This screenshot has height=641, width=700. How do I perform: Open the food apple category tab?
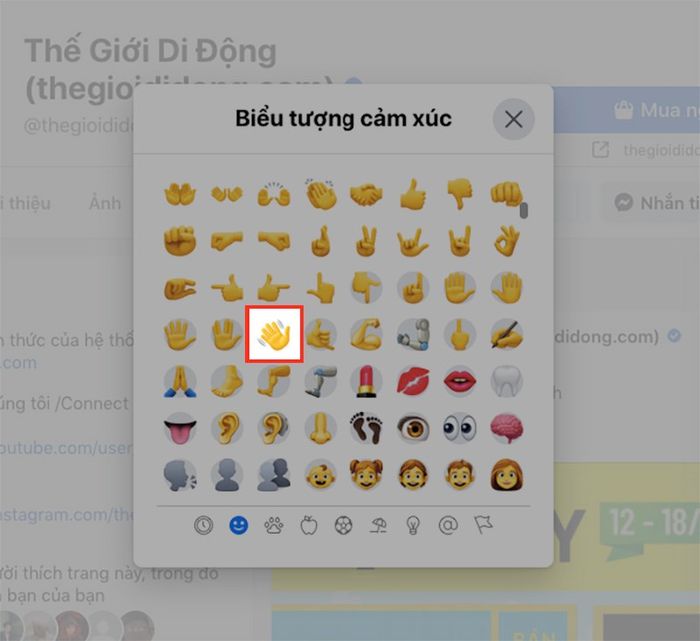pos(309,525)
